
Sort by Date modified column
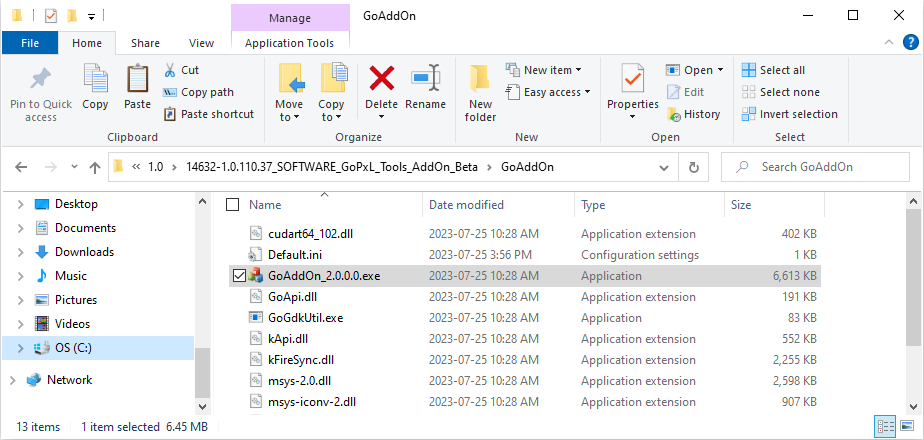pyautogui.click(x=466, y=205)
